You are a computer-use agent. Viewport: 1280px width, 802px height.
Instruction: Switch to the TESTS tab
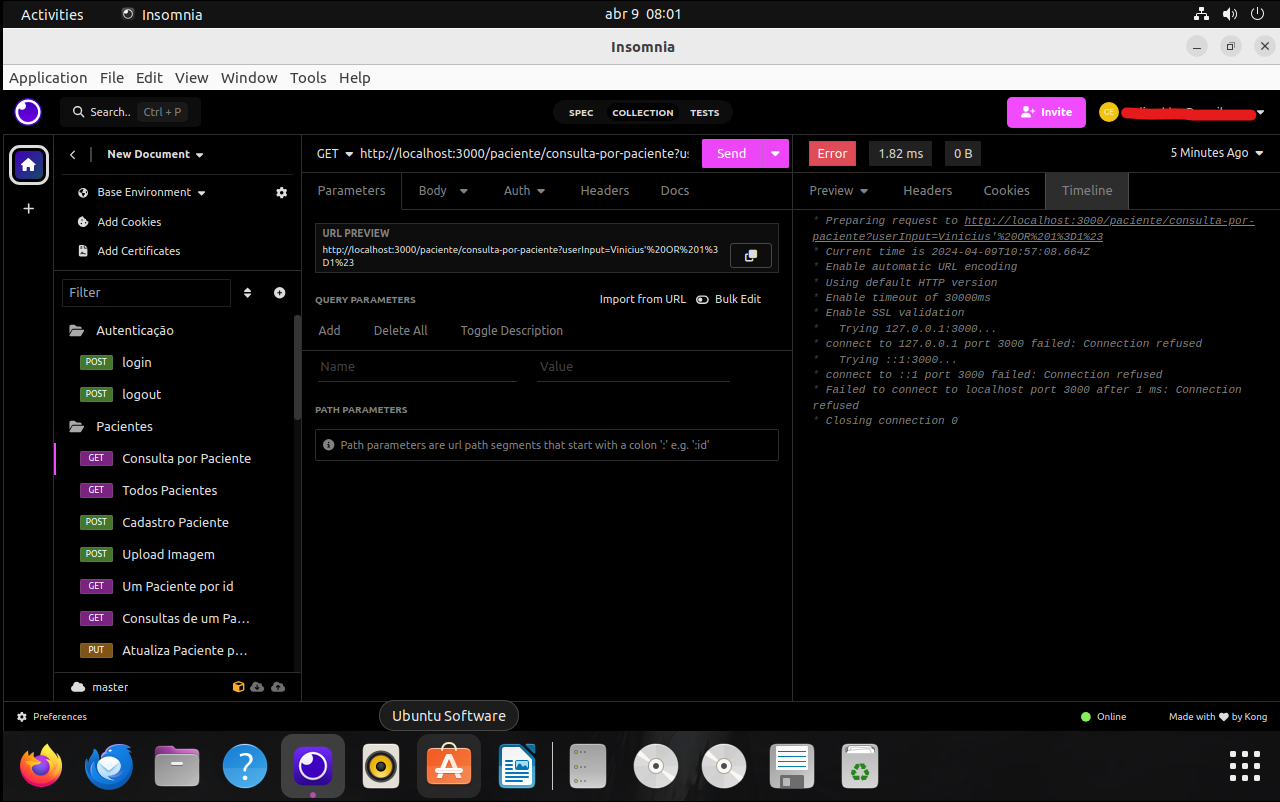pyautogui.click(x=704, y=113)
